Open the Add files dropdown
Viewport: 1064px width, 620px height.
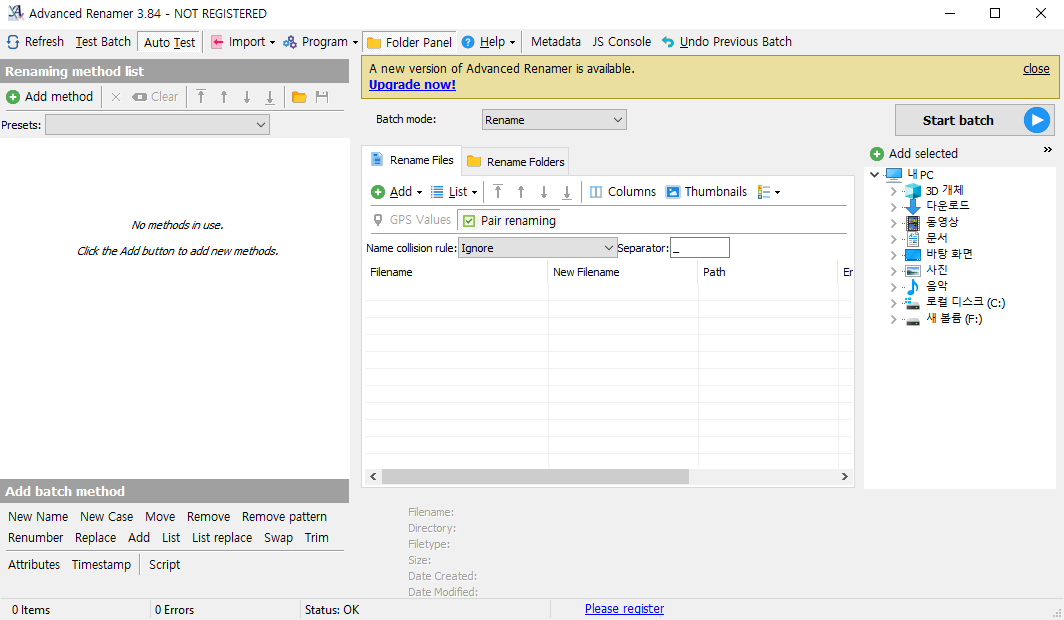point(397,192)
